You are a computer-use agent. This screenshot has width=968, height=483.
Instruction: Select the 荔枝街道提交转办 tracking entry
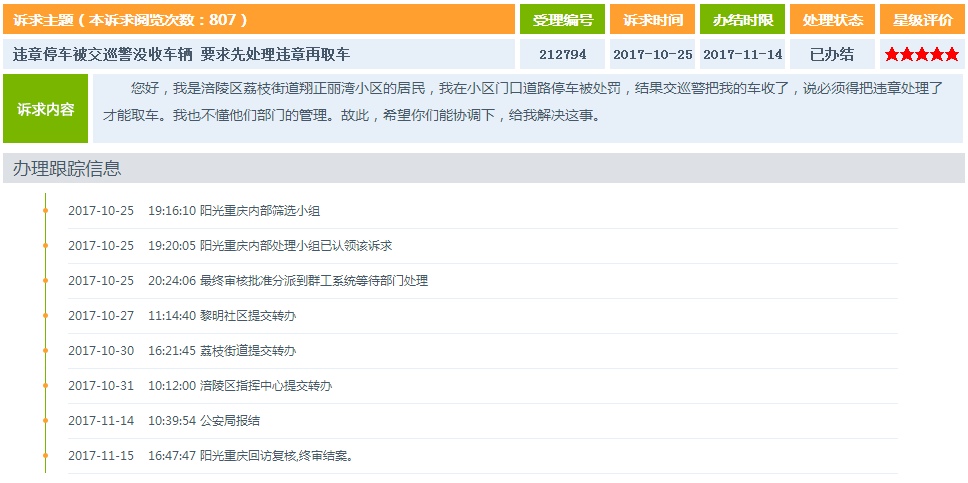(248, 351)
